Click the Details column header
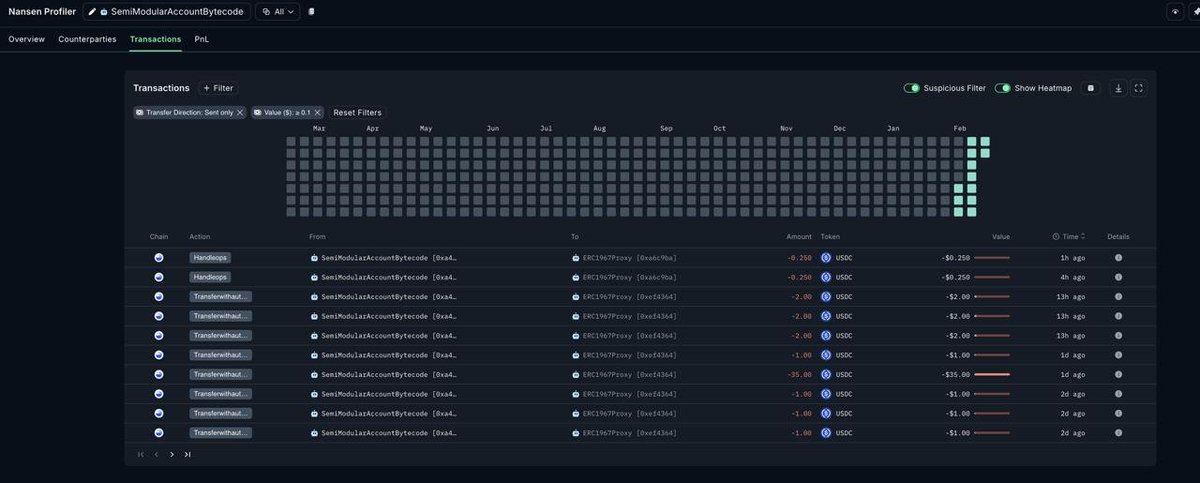The height and width of the screenshot is (483, 1200). (1118, 237)
